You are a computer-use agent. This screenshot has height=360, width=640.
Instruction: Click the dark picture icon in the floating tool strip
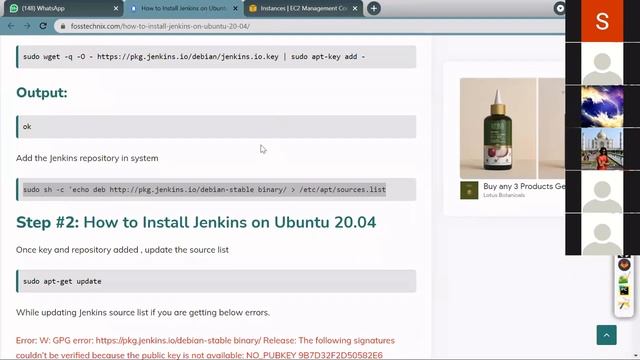pyautogui.click(x=624, y=291)
